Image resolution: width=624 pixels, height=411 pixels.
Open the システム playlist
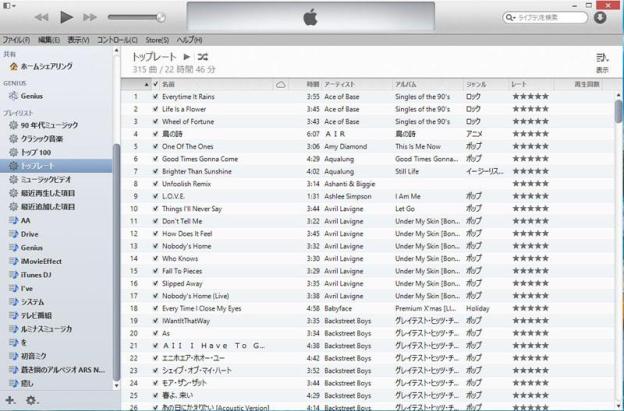point(27,302)
